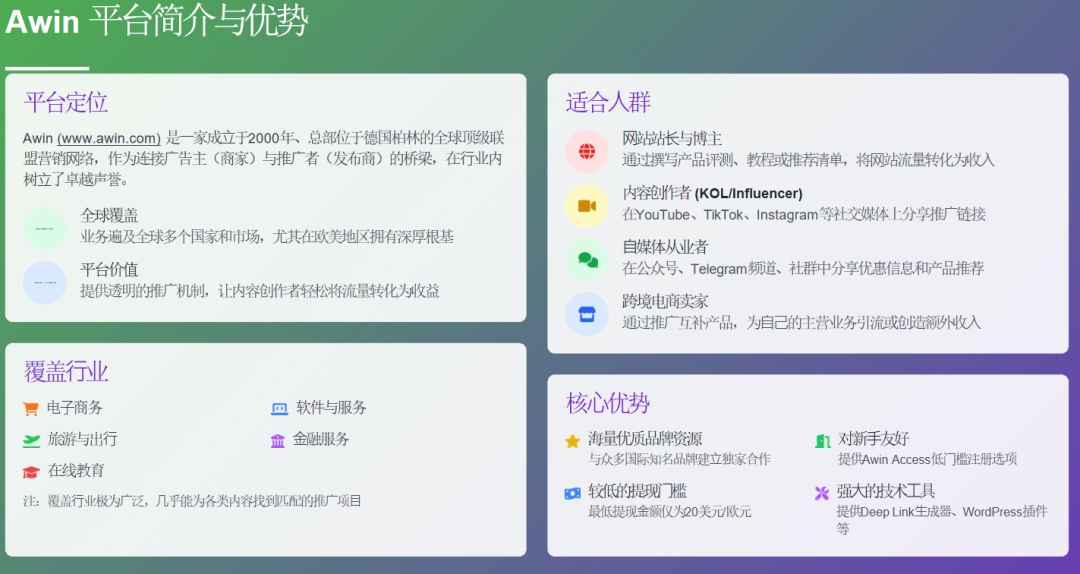Click the 网站站长与博主 label
1080x574 pixels.
[x=672, y=139]
